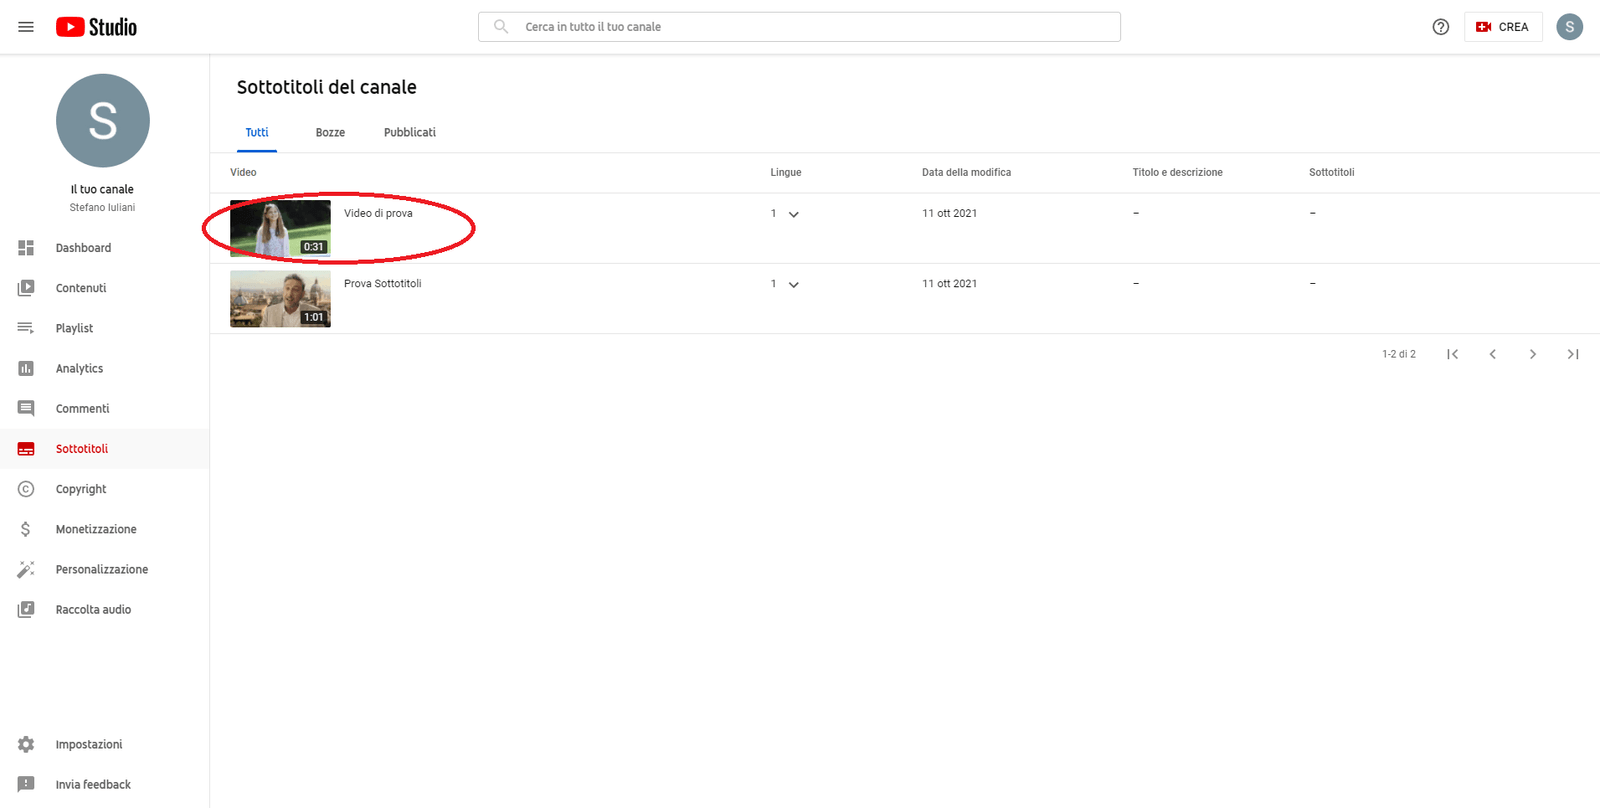Expand languages dropdown for Video di prova
Screen dimensions: 1600x808
click(x=793, y=214)
